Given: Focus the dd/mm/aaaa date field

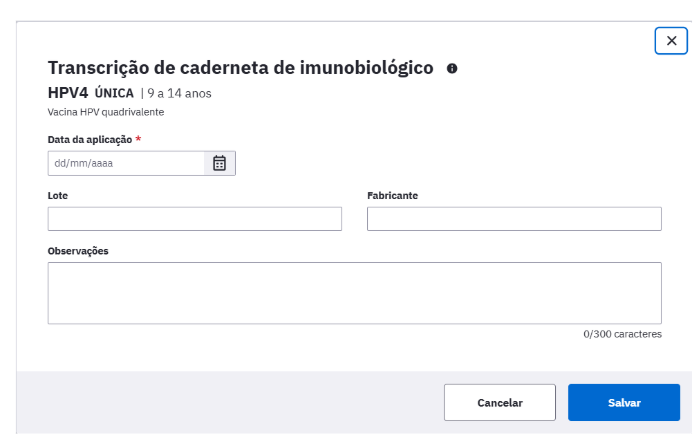Looking at the screenshot, I should click(x=126, y=163).
